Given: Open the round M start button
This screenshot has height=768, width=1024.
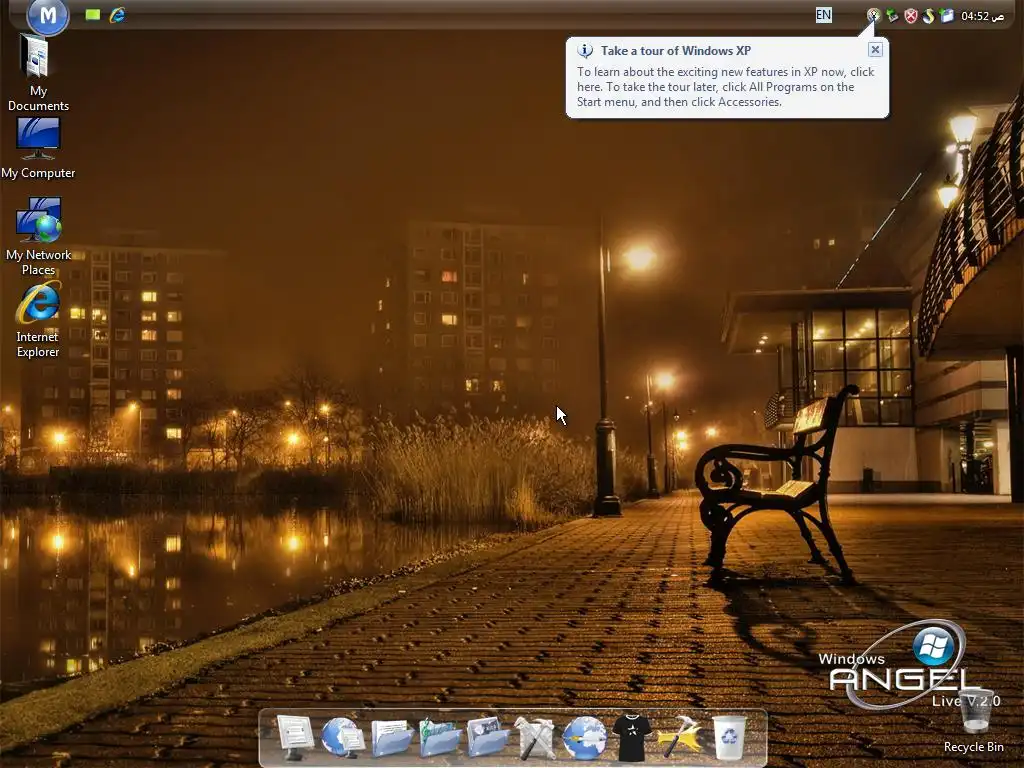Looking at the screenshot, I should [x=48, y=16].
